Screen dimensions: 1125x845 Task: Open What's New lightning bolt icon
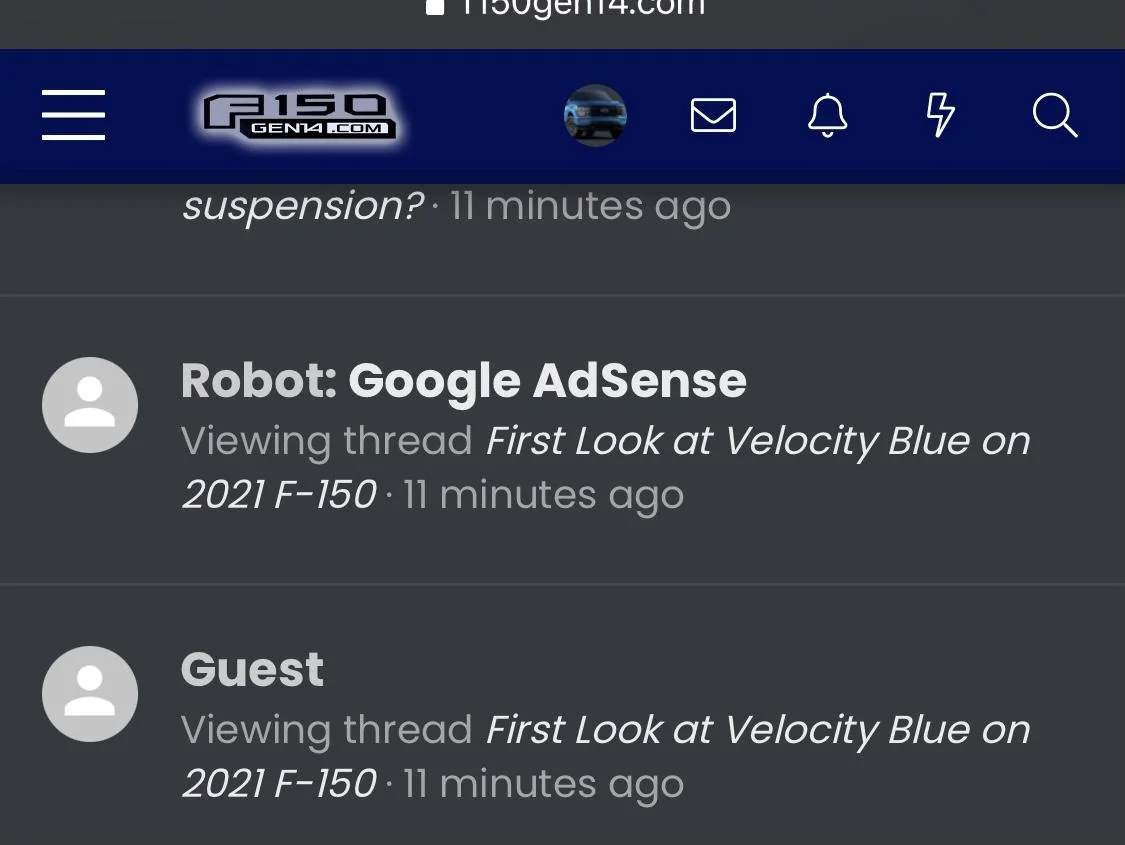pos(940,115)
